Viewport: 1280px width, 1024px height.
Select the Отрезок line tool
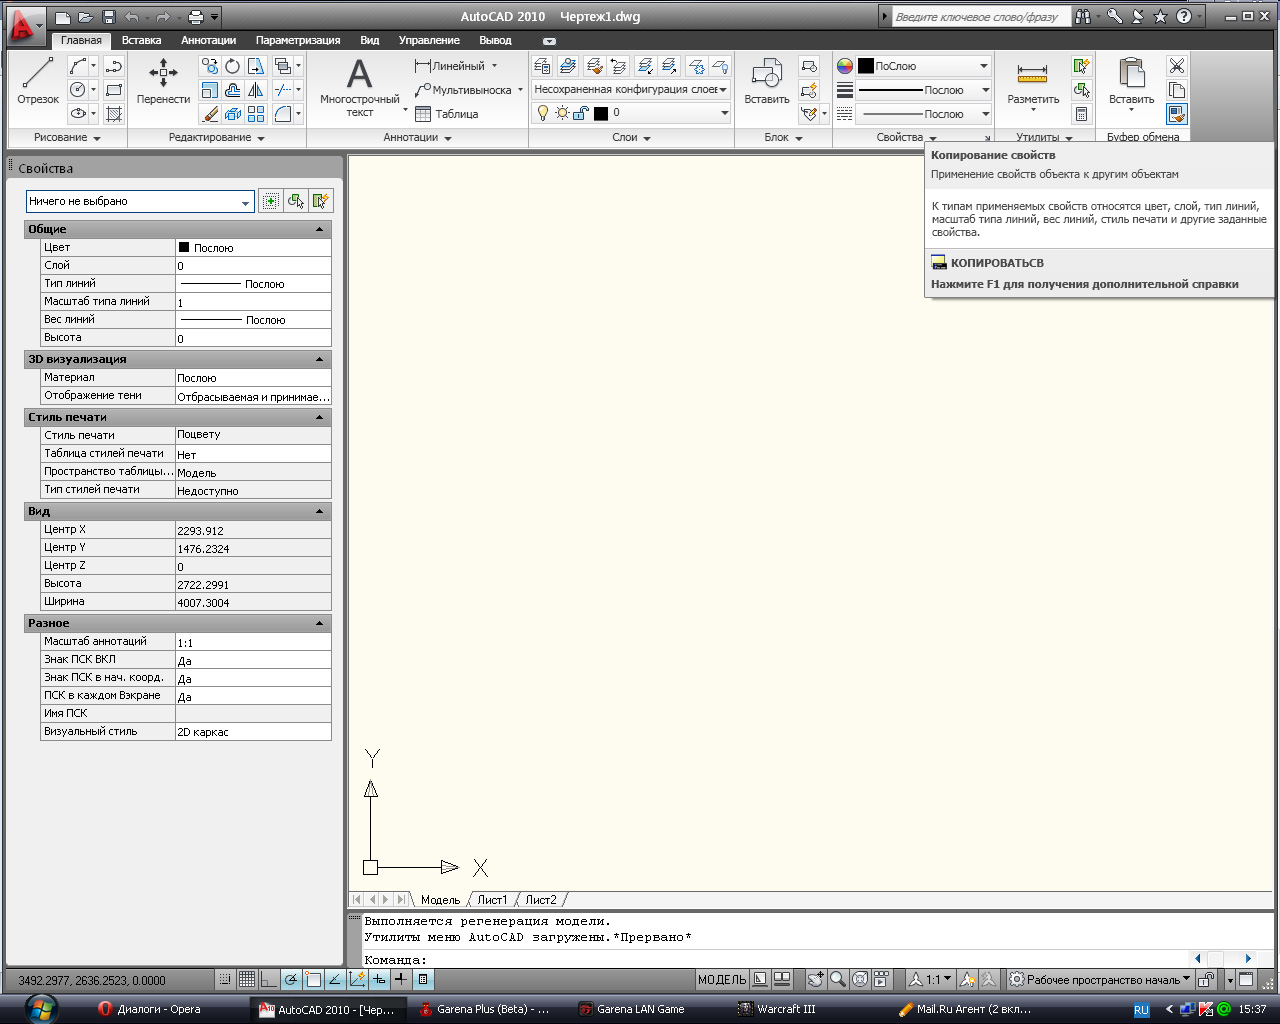click(x=38, y=80)
